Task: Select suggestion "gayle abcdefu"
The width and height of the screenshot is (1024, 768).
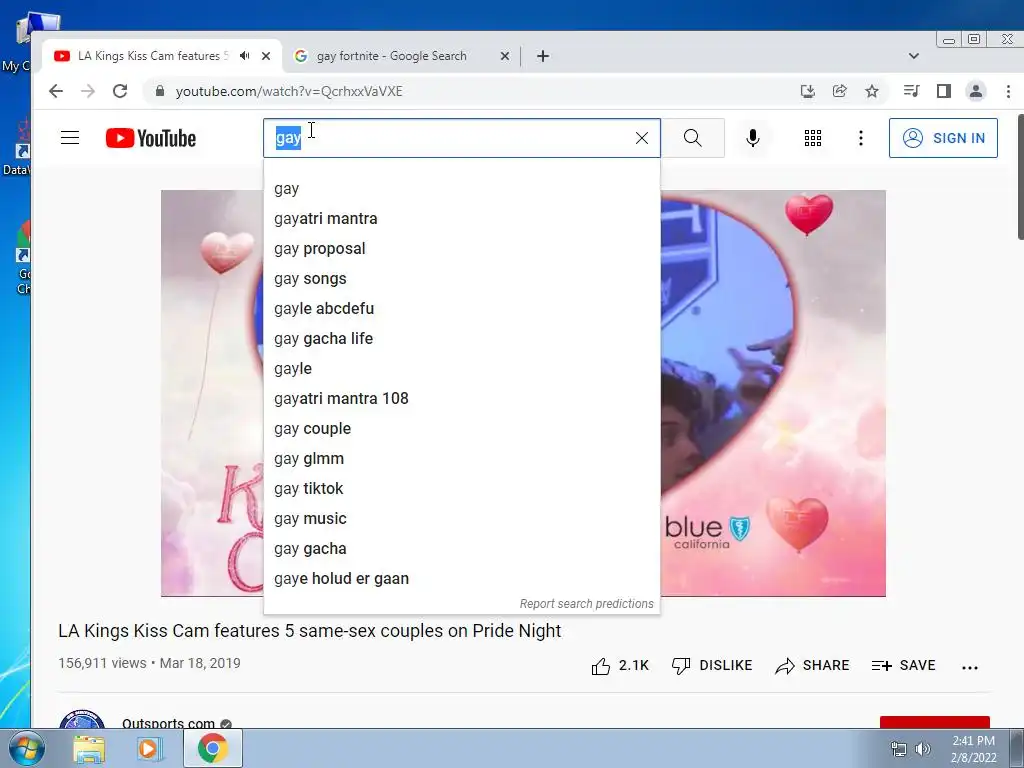Action: (462, 309)
